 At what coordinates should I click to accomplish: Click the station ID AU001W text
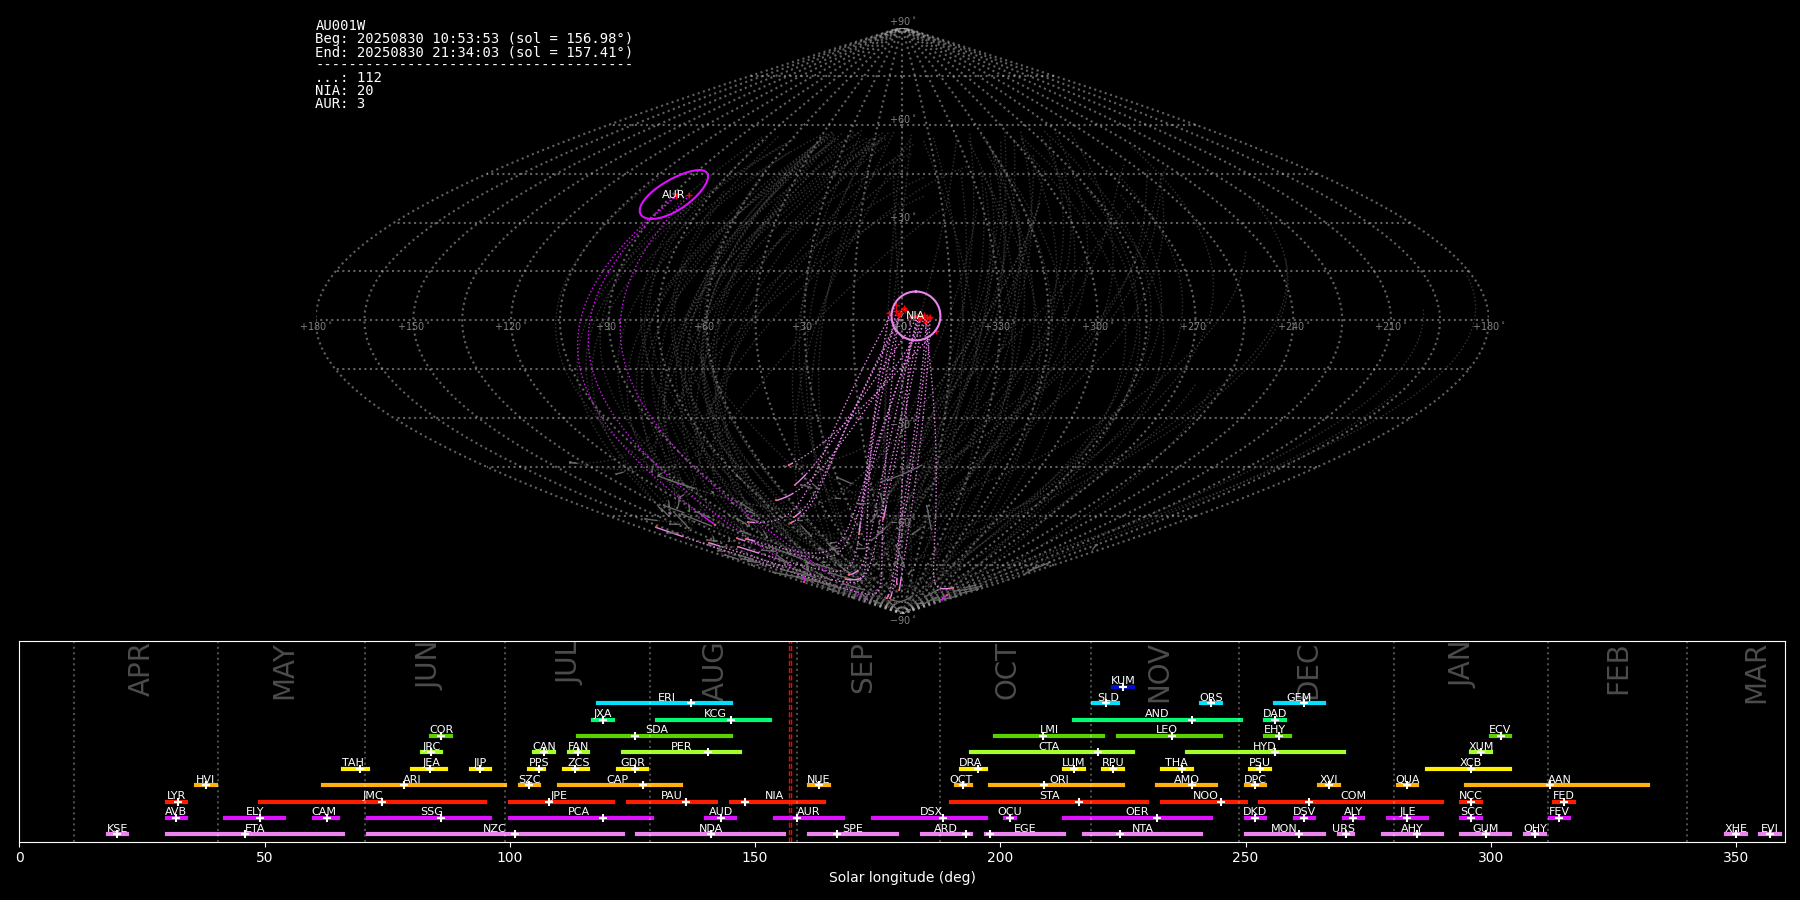(340, 26)
